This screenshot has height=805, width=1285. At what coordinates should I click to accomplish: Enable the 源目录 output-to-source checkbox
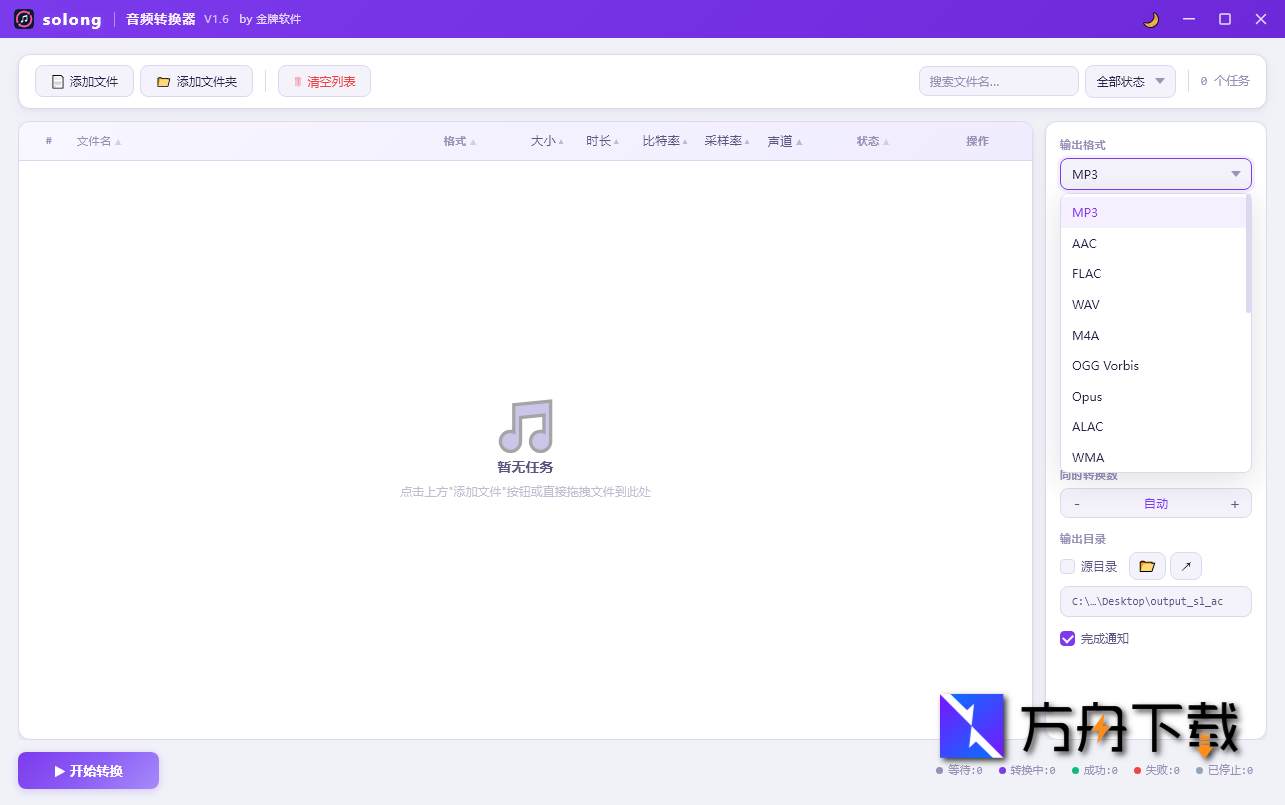(1067, 565)
